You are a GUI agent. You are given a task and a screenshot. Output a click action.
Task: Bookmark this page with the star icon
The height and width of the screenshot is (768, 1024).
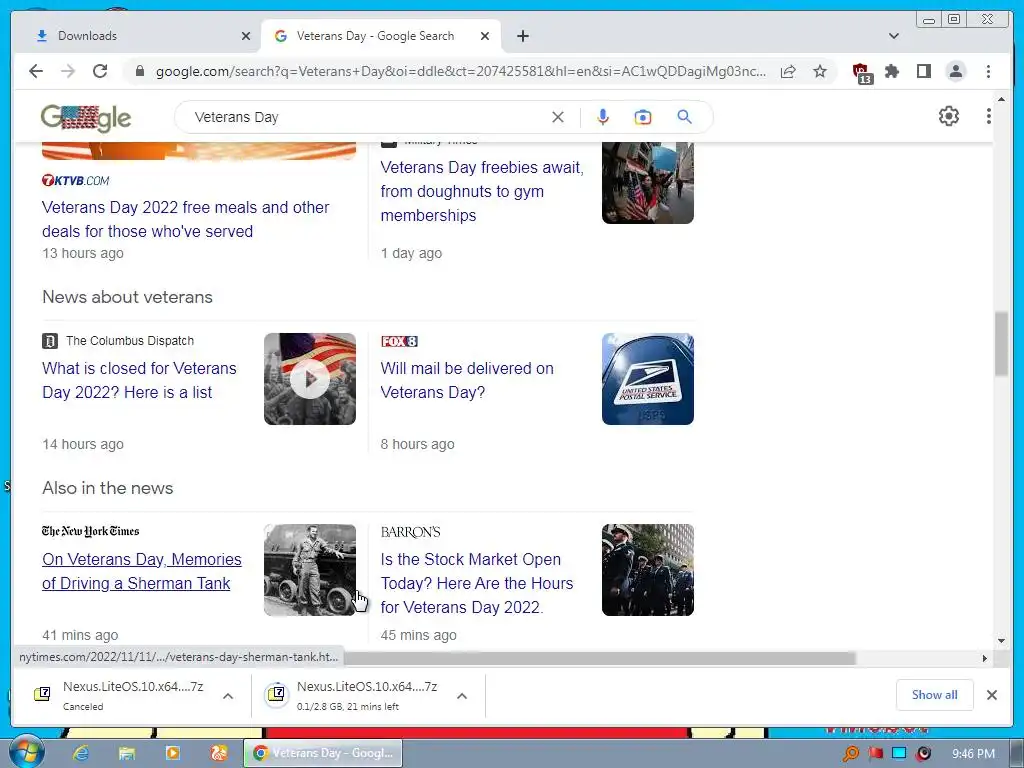[820, 71]
